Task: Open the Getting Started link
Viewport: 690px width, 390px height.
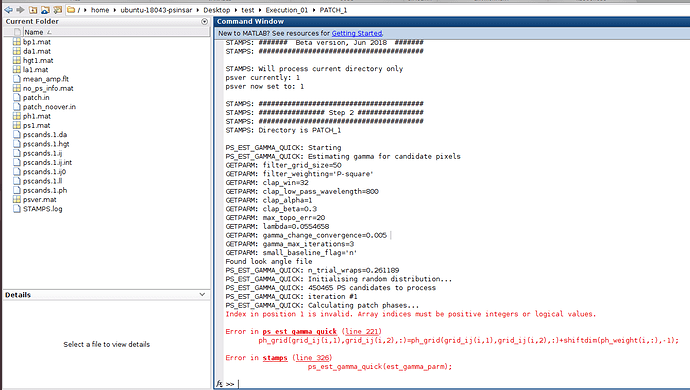Action: coord(356,33)
